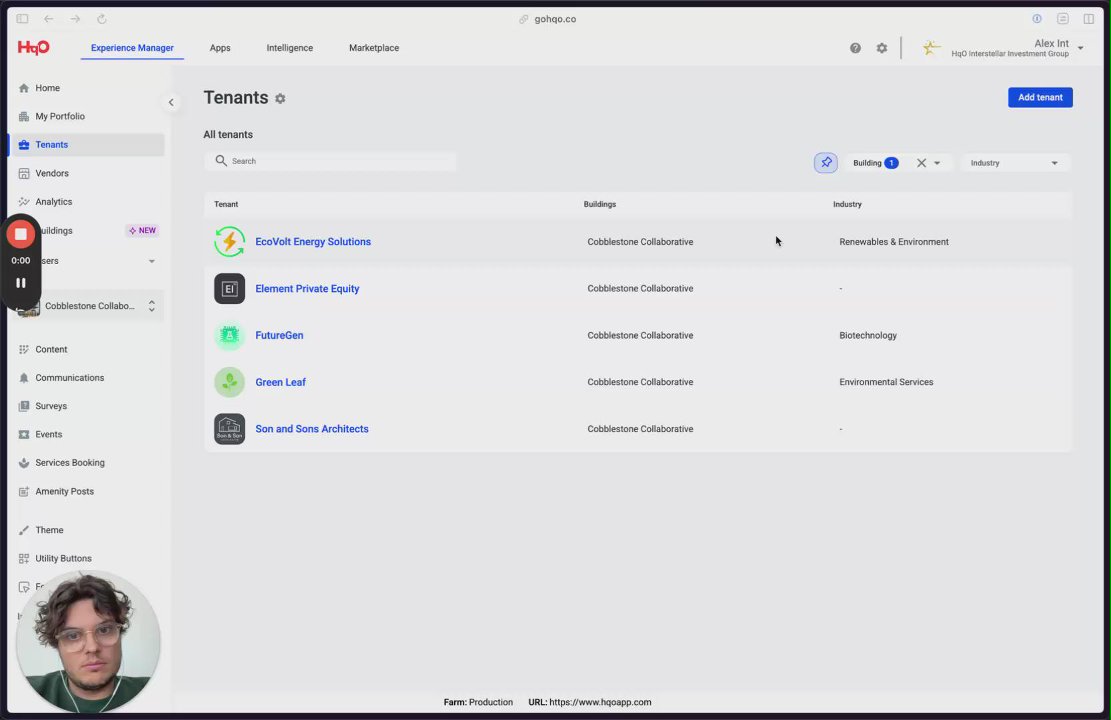
Task: Collapse the sidebar with the chevron arrow
Action: [x=171, y=102]
